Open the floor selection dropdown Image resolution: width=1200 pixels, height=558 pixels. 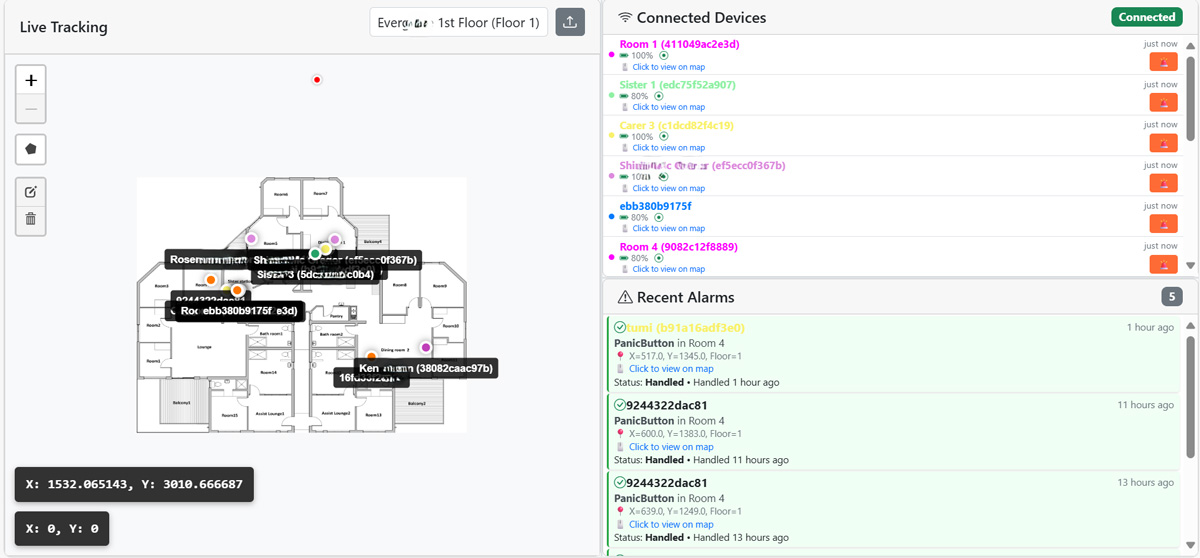click(x=458, y=22)
